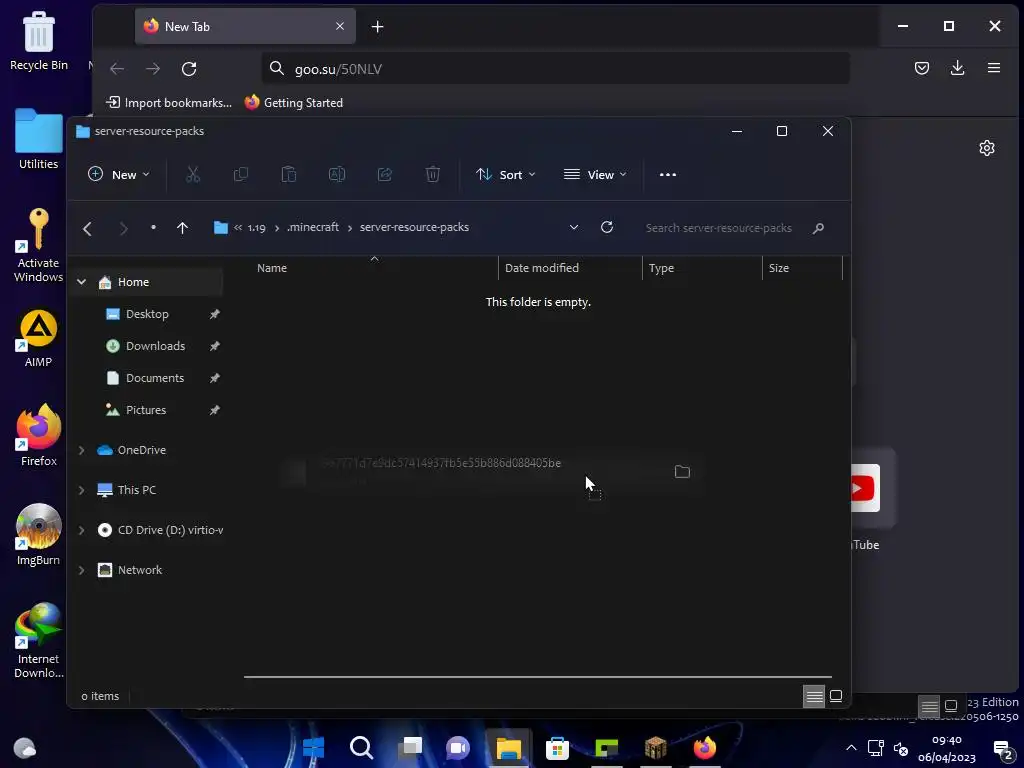
Task: Collapse the Home tree node
Action: click(82, 282)
